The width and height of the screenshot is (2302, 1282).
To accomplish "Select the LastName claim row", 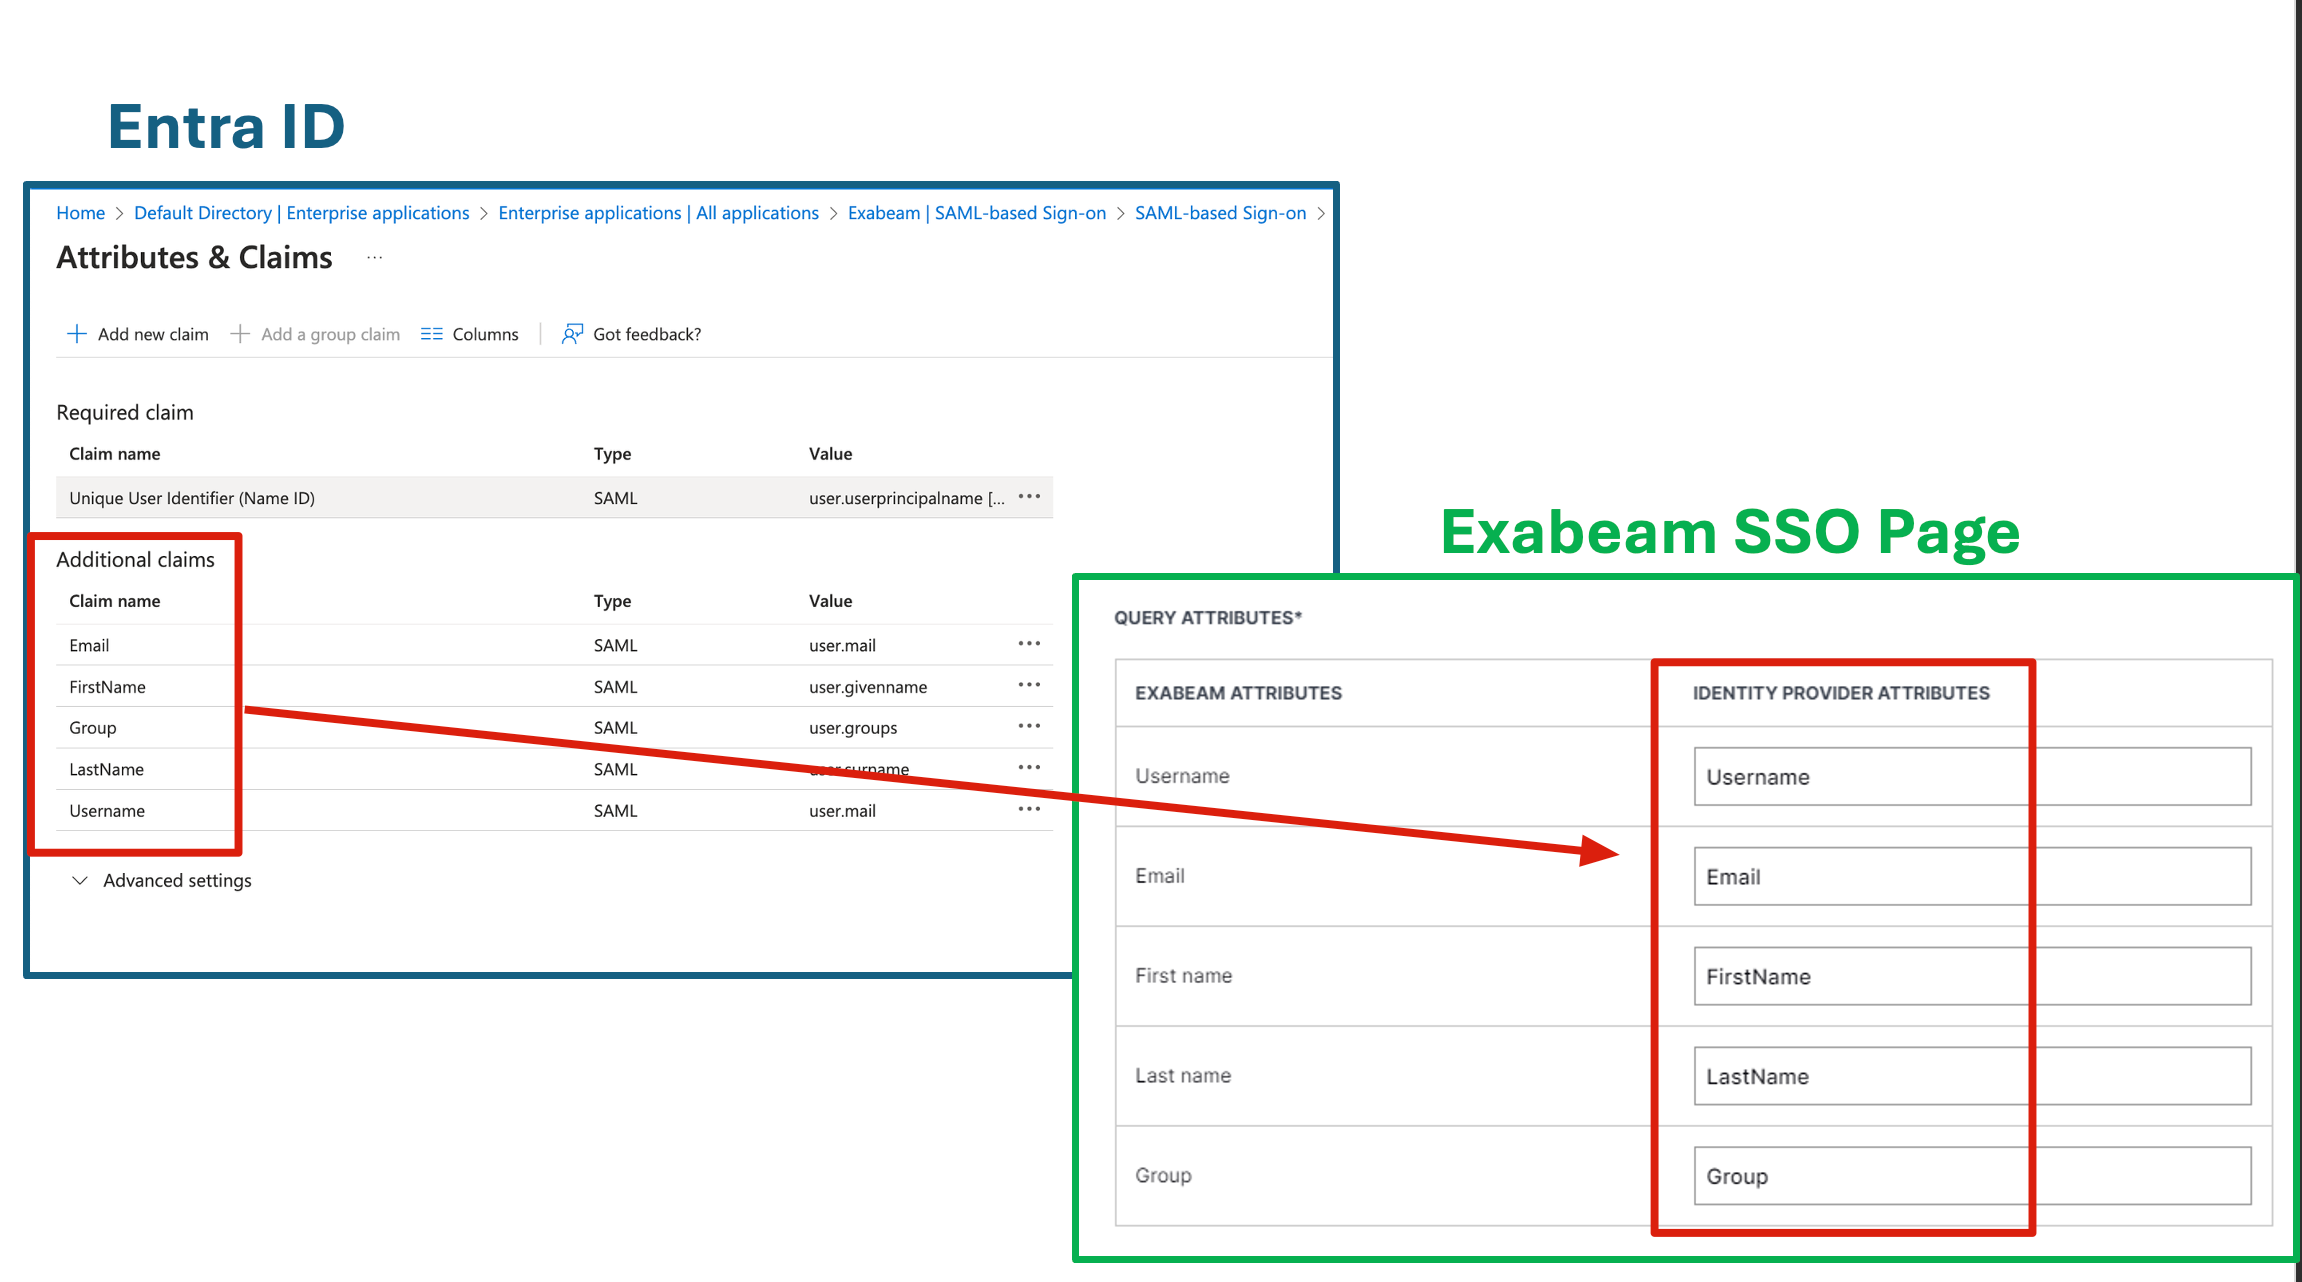I will click(x=107, y=769).
